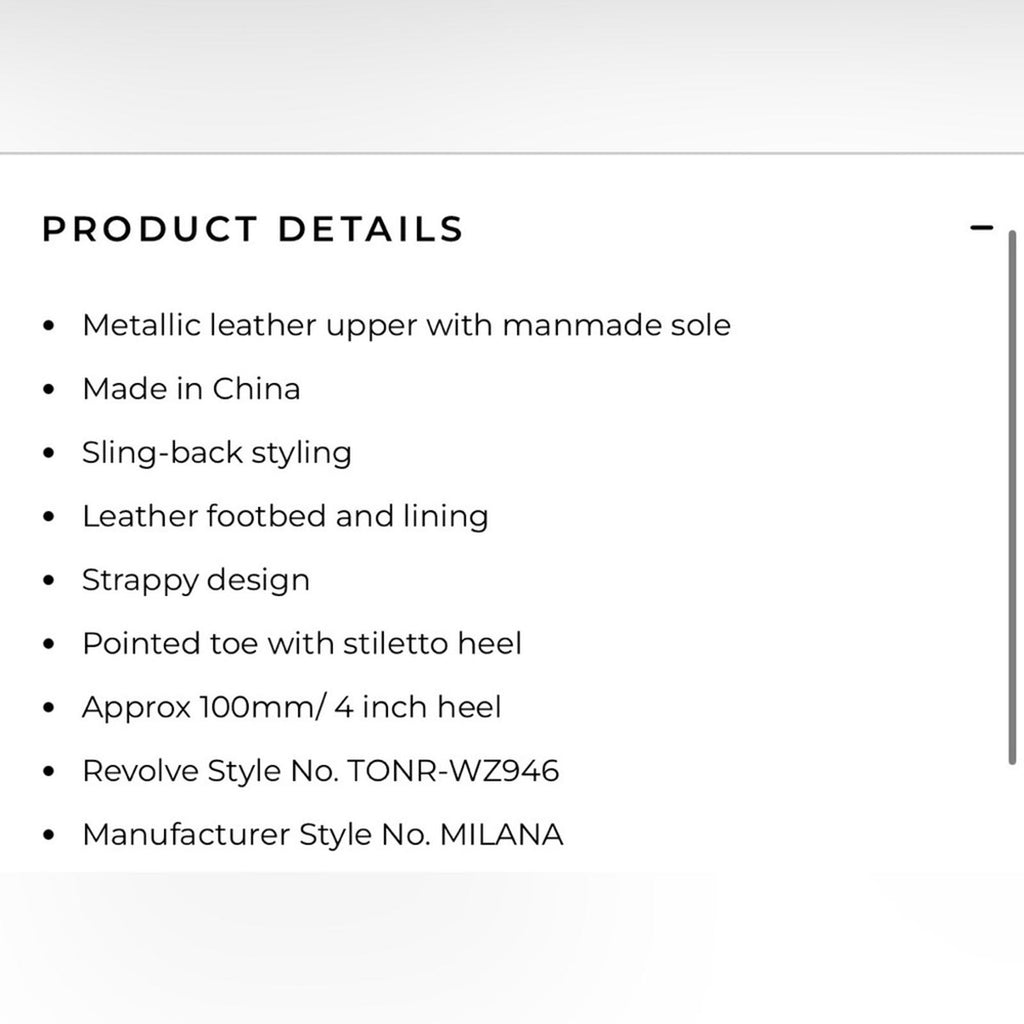1024x1024 pixels.
Task: Select the Product Details heading
Action: pyautogui.click(x=250, y=229)
